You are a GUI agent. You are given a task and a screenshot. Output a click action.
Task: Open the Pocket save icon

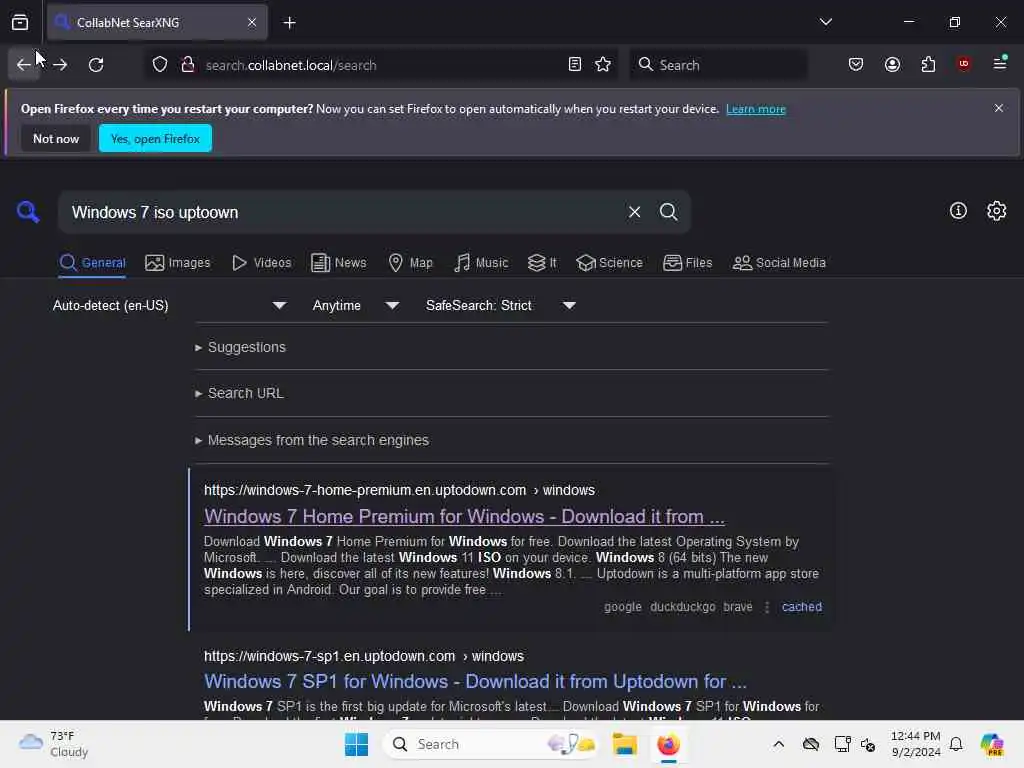coord(856,65)
